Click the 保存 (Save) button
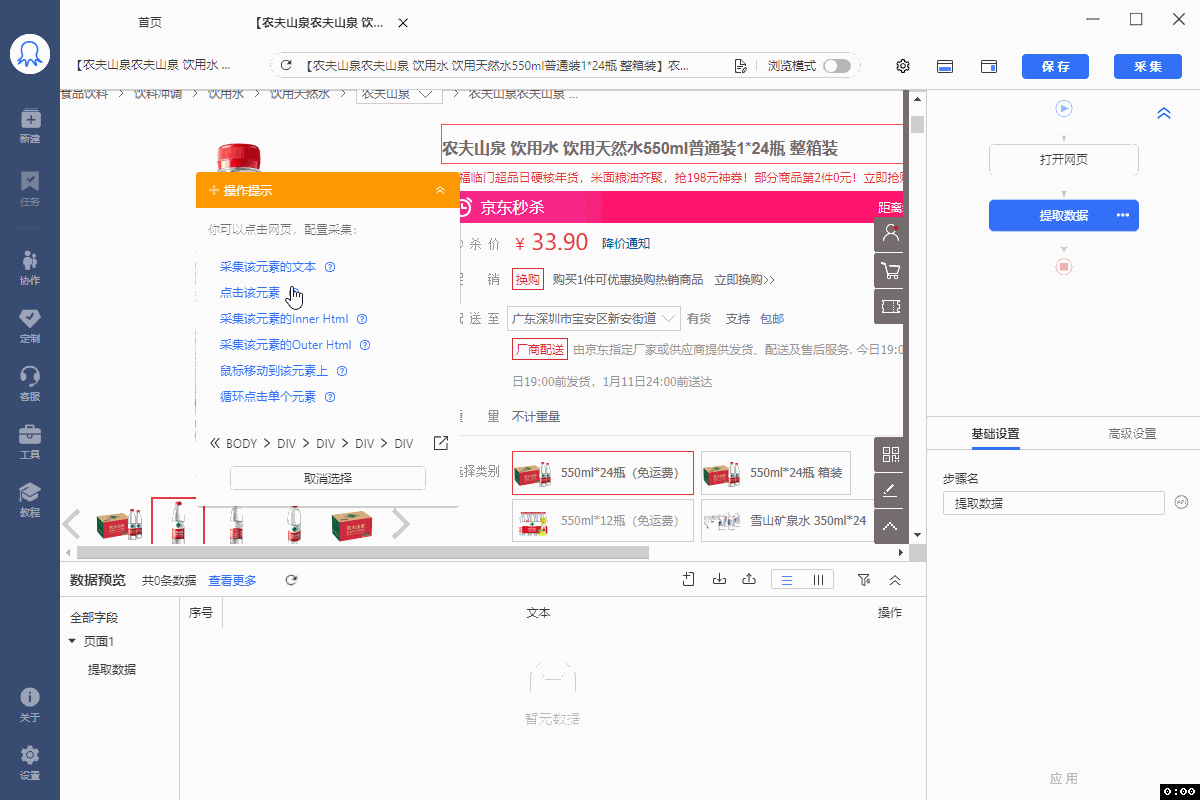This screenshot has height=800, width=1200. [1055, 66]
